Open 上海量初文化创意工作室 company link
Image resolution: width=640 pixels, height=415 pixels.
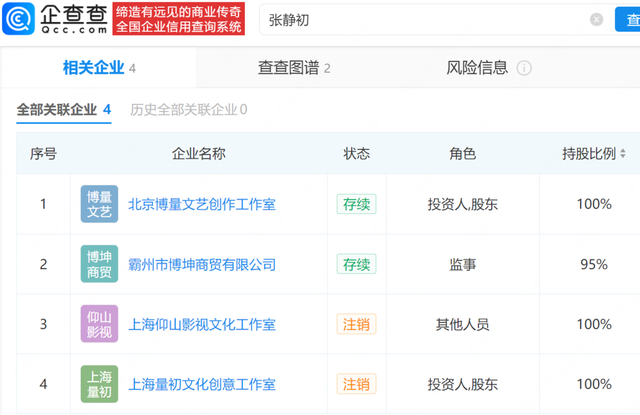point(202,384)
